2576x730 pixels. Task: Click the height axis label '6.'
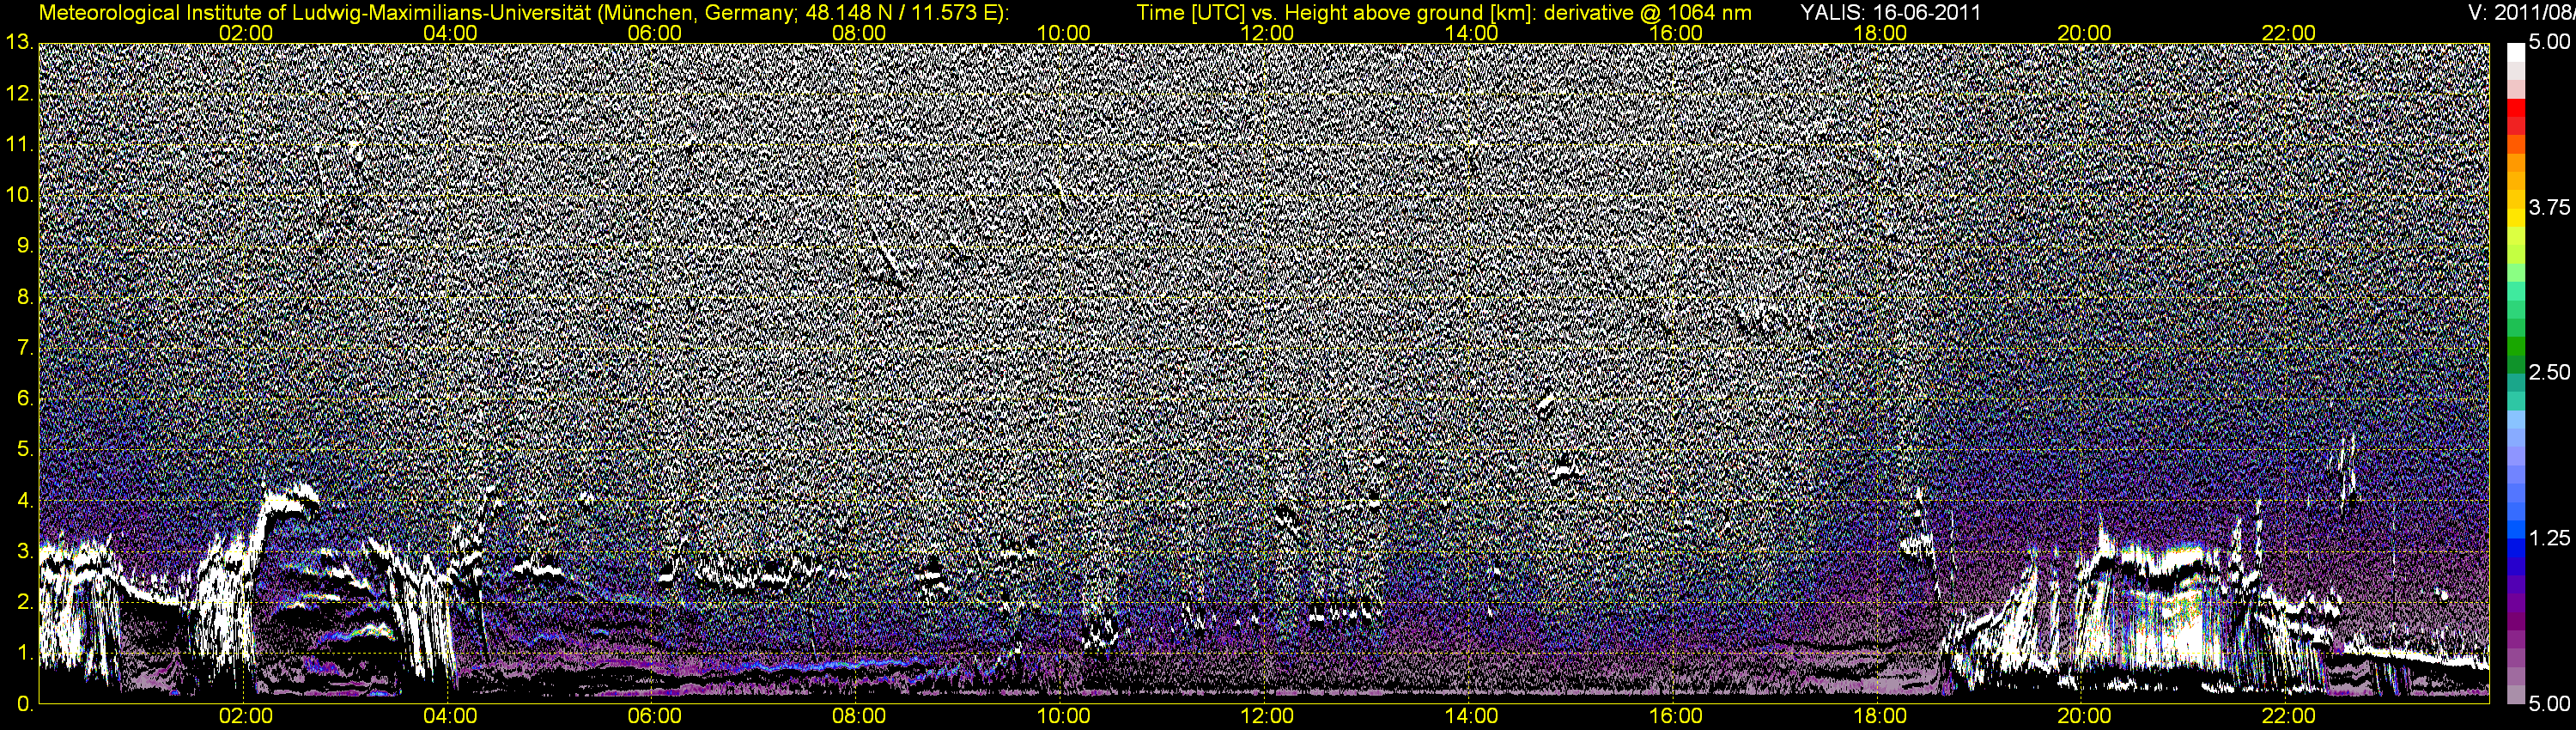(x=25, y=398)
